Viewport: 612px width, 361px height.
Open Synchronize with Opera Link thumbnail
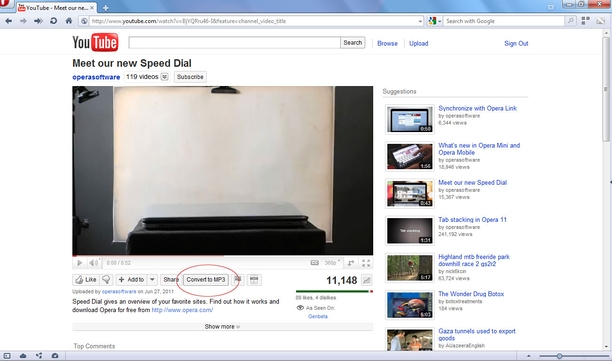tap(410, 119)
